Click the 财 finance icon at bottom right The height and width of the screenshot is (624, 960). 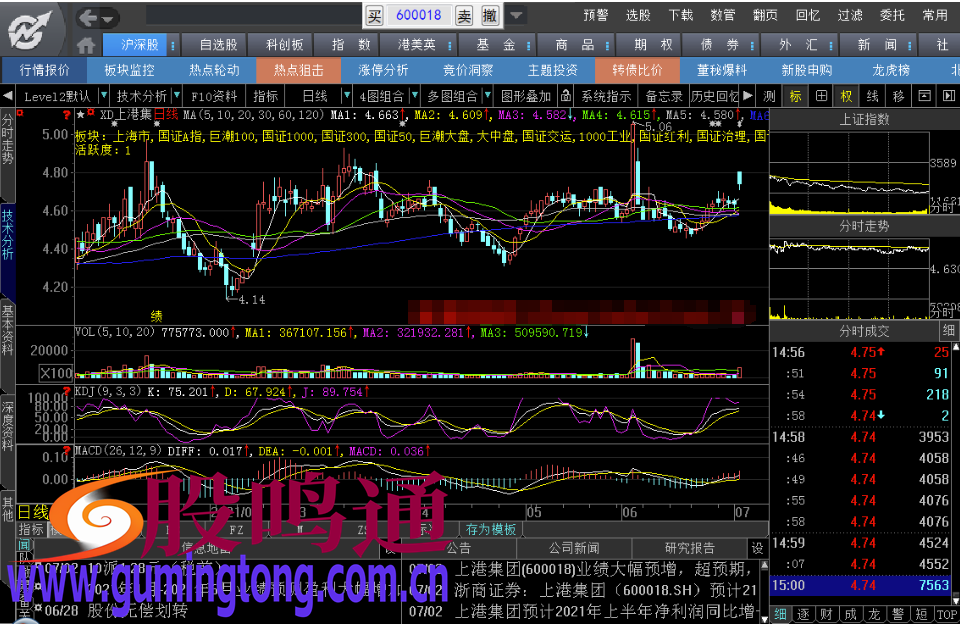tap(827, 615)
